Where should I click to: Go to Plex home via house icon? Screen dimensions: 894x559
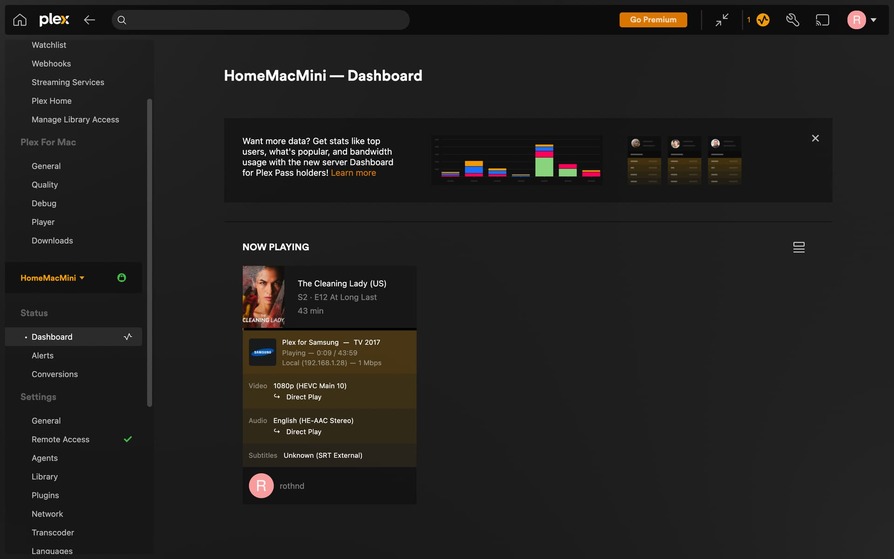19,20
